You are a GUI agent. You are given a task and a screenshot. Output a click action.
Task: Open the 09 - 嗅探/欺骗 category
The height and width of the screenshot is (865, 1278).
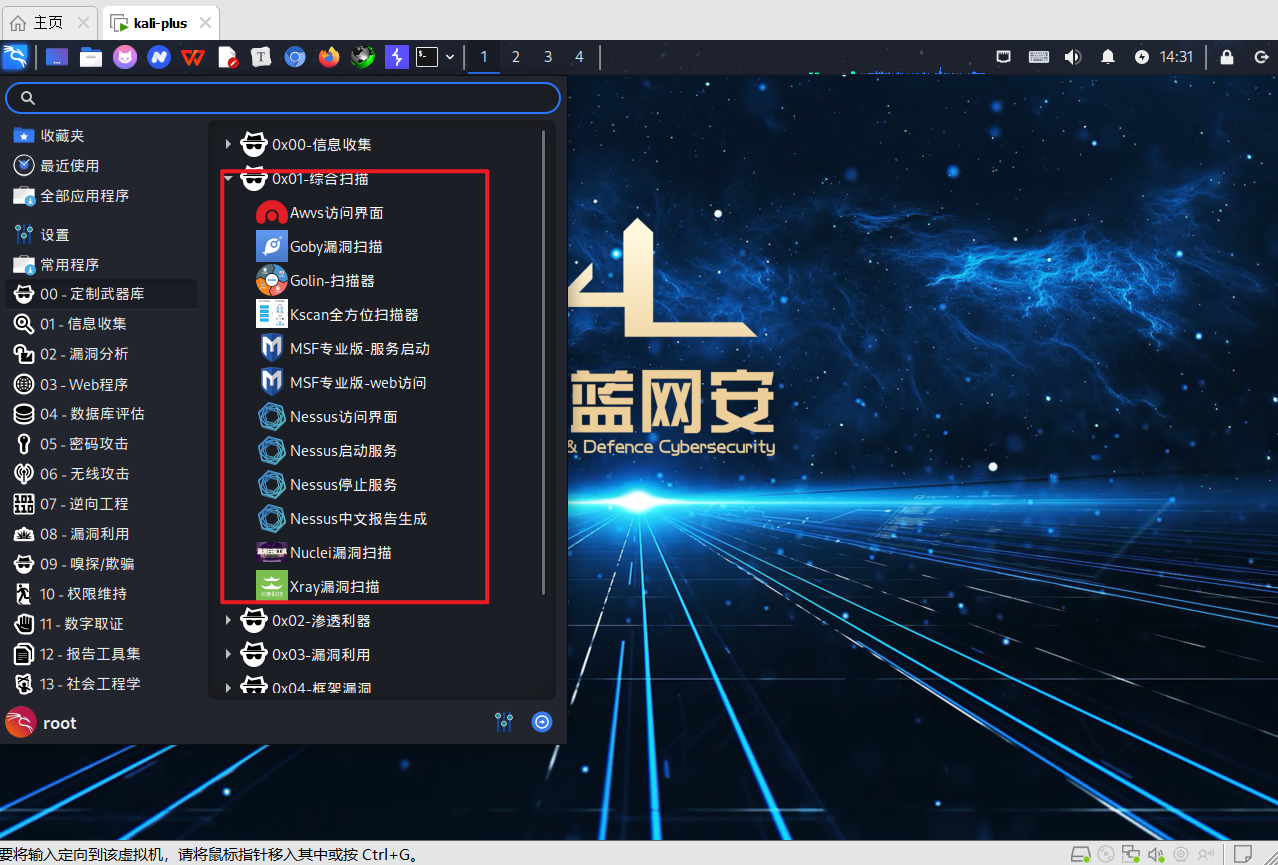(103, 564)
